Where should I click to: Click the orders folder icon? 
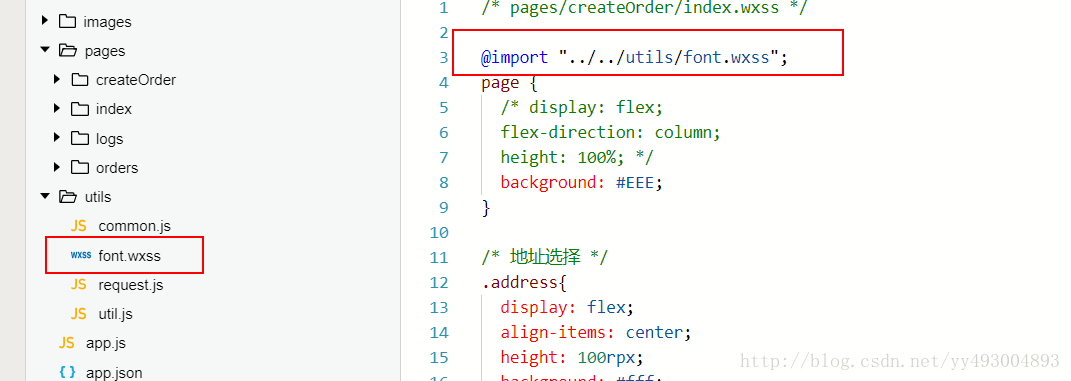[80, 167]
